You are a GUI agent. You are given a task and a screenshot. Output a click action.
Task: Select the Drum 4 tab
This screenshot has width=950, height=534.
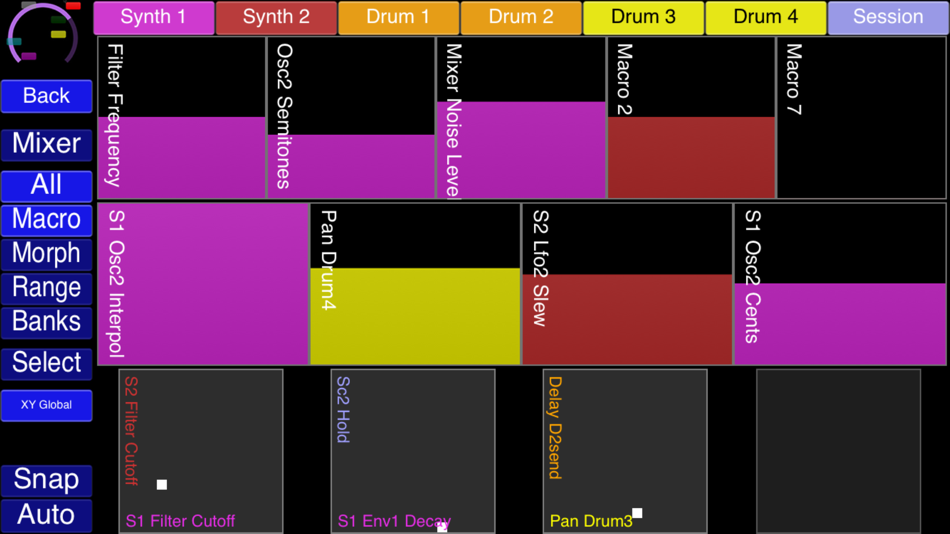coord(766,17)
